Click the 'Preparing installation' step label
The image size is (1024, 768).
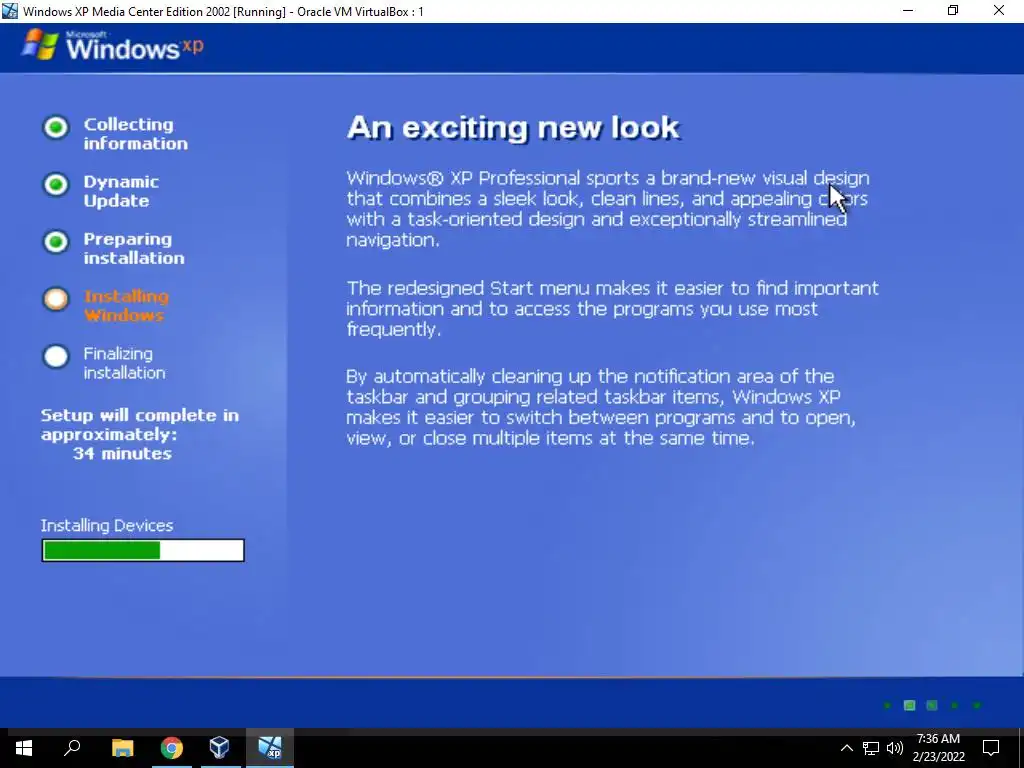(134, 249)
